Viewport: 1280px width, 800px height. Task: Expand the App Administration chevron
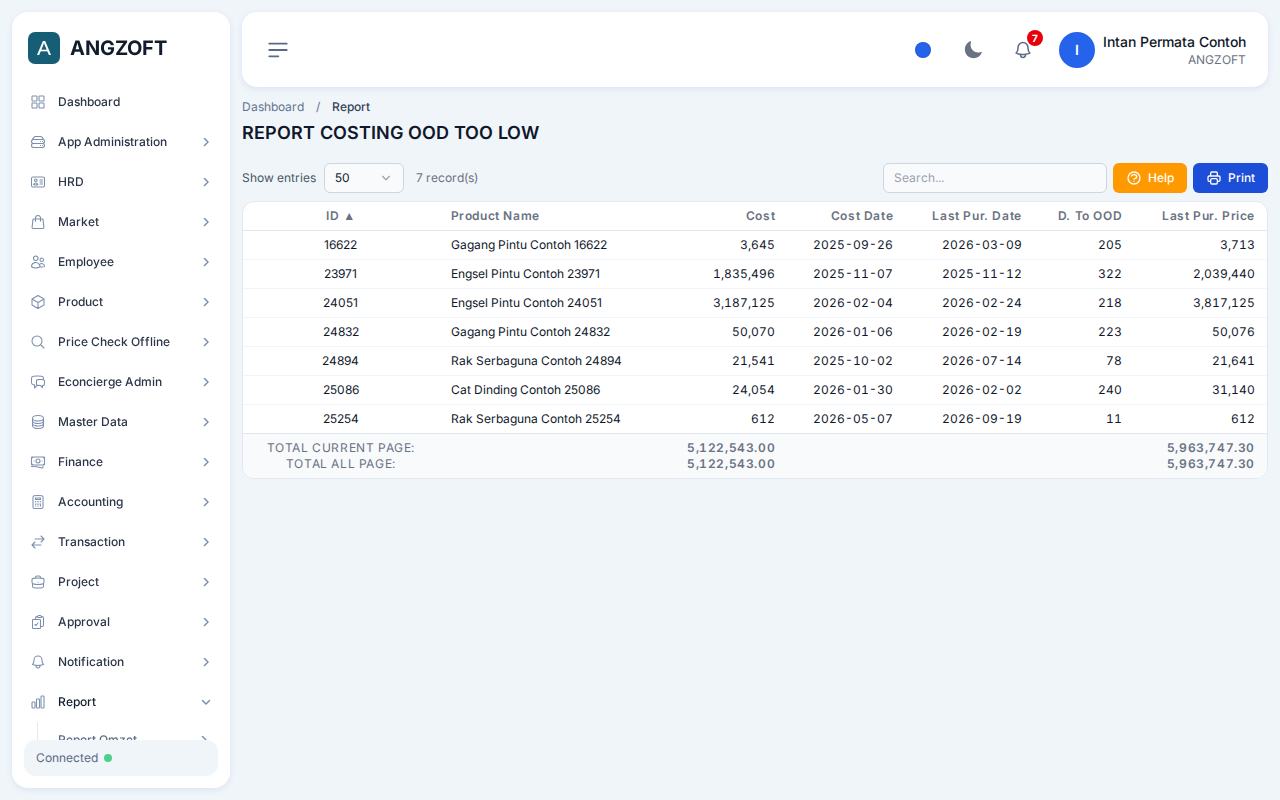tap(206, 142)
